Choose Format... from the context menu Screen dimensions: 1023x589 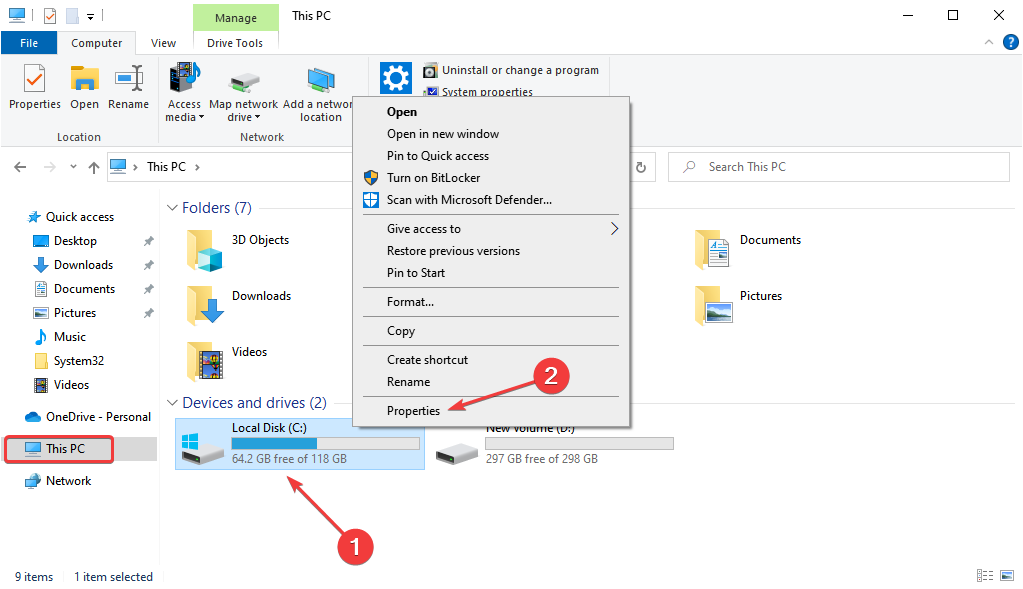coord(410,301)
